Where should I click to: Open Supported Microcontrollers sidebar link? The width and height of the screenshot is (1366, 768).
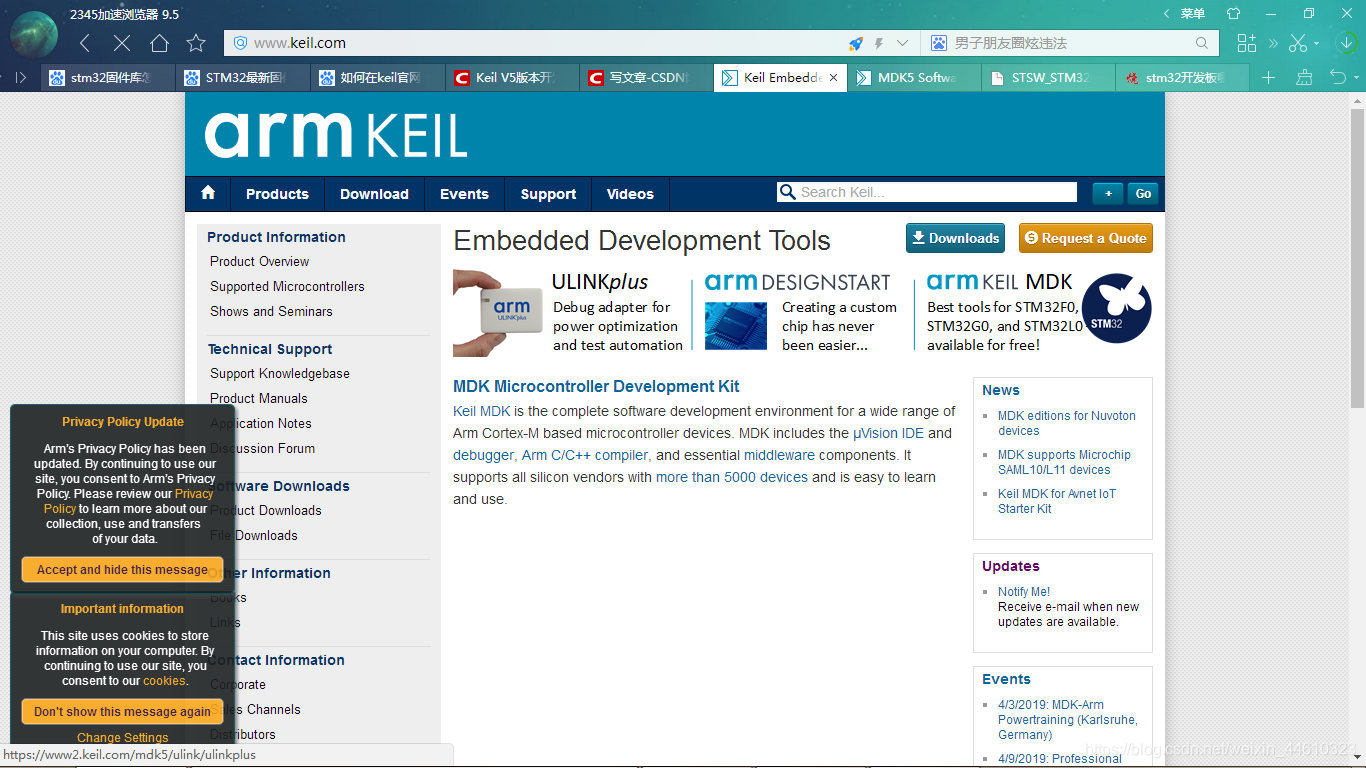(x=287, y=286)
